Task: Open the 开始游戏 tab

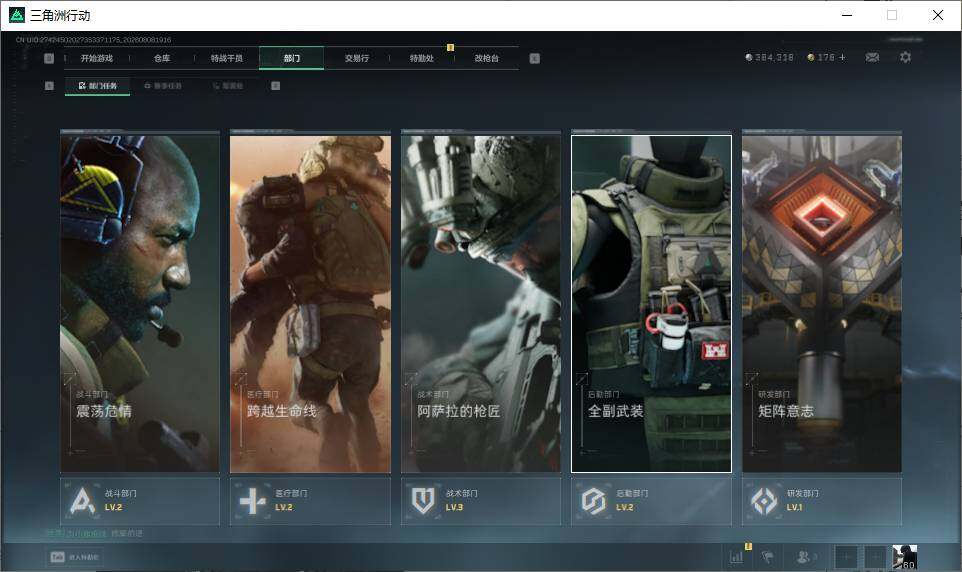Action: [97, 58]
